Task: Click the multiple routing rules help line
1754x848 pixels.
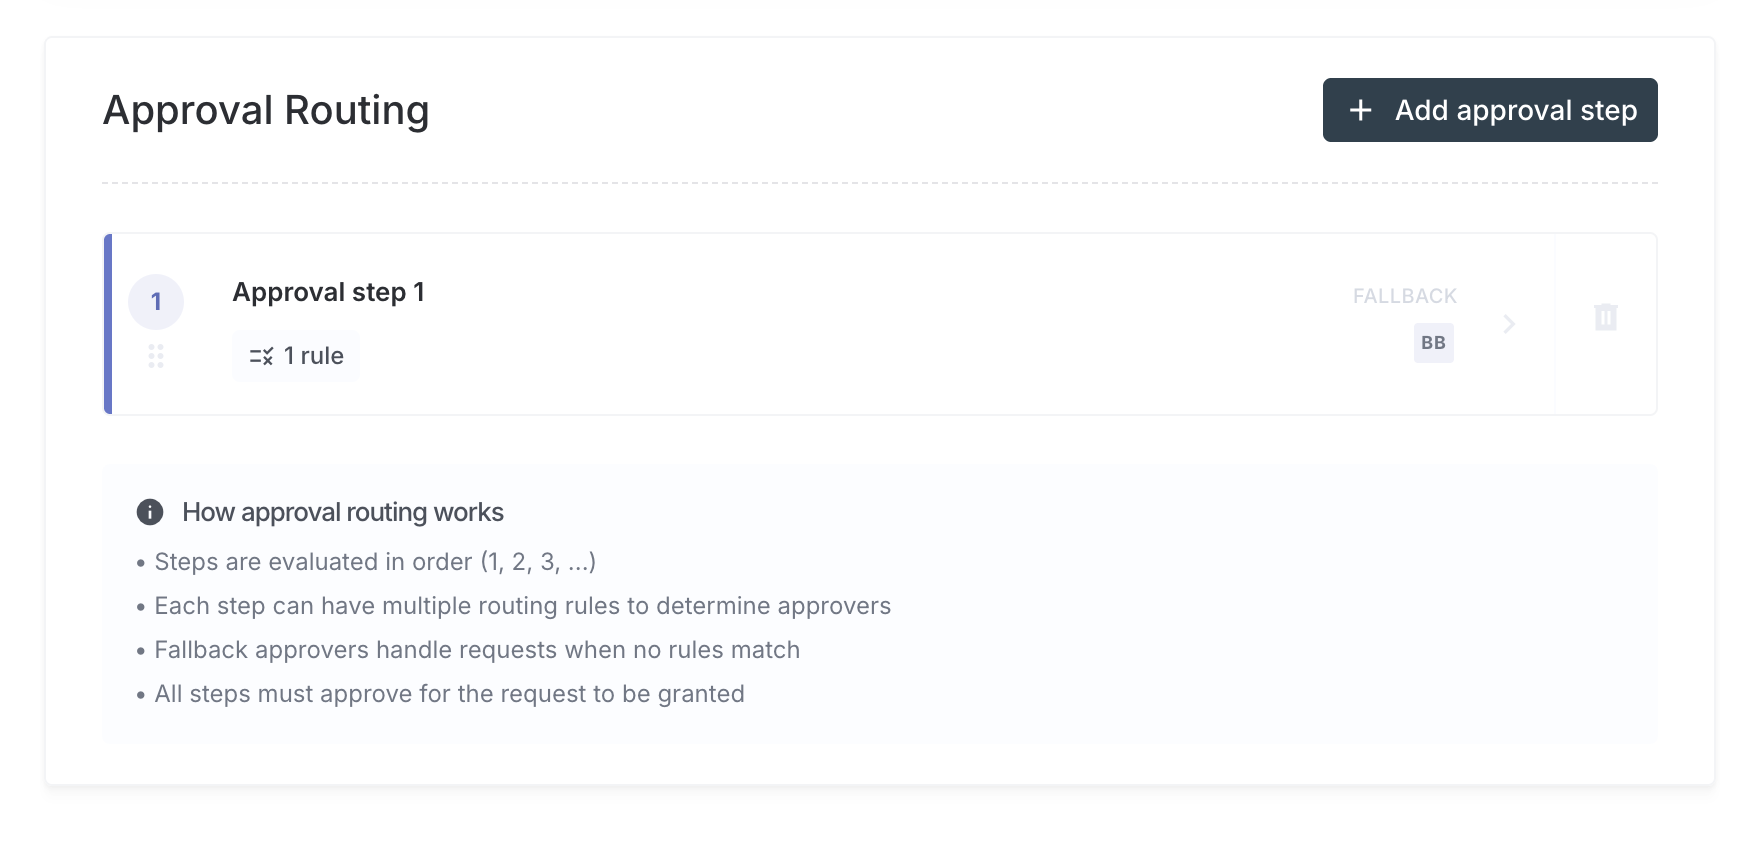Action: pos(522,606)
